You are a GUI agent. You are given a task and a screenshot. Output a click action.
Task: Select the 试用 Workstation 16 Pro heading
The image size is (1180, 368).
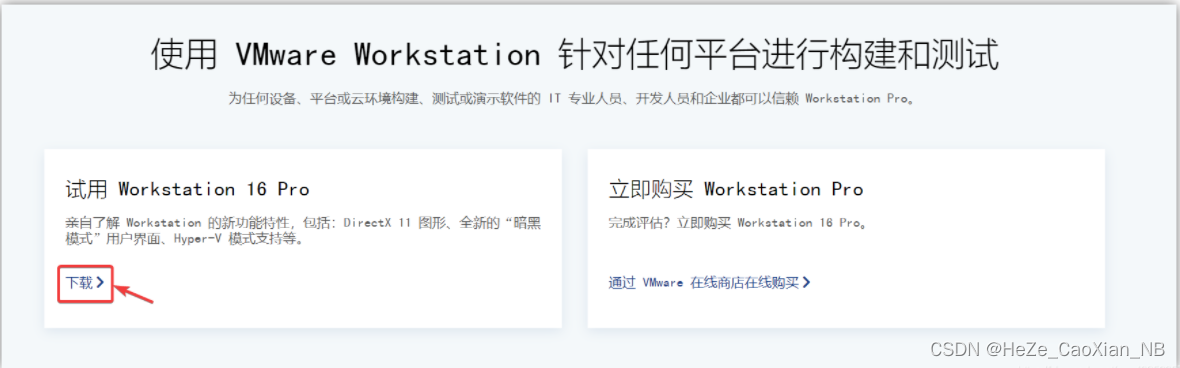pos(187,189)
